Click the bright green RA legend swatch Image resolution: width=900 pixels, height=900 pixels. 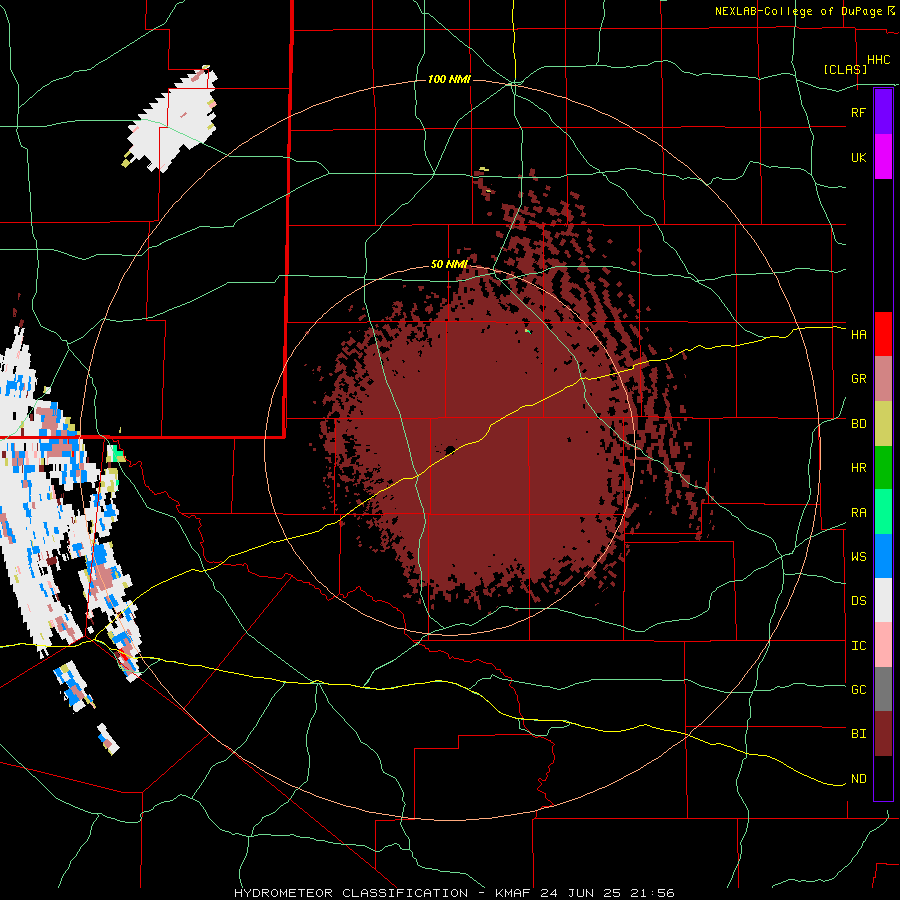click(883, 512)
